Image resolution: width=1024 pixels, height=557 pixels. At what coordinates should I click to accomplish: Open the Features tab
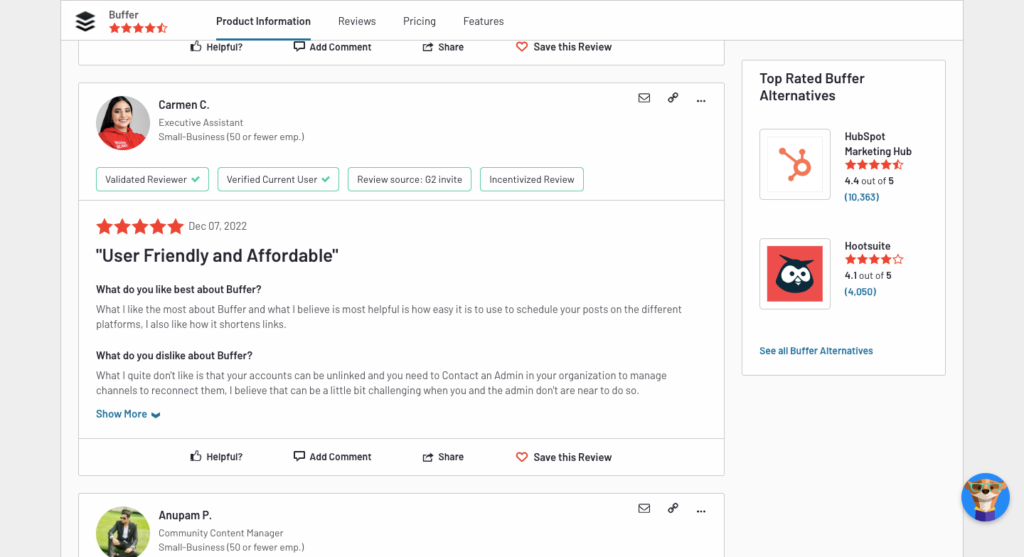pyautogui.click(x=483, y=21)
